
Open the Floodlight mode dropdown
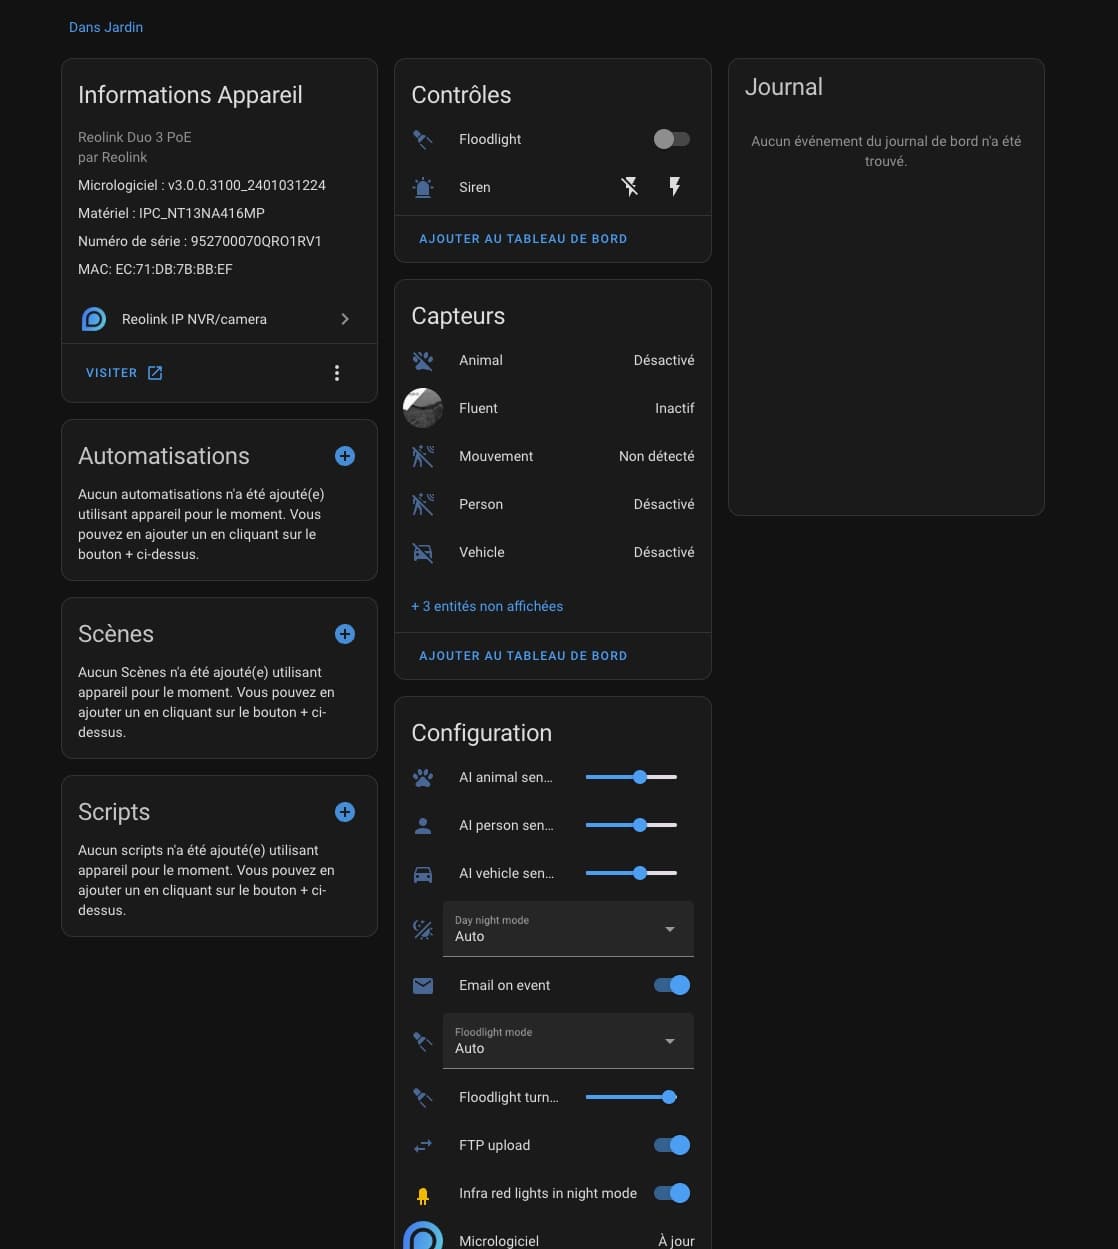coord(568,1041)
